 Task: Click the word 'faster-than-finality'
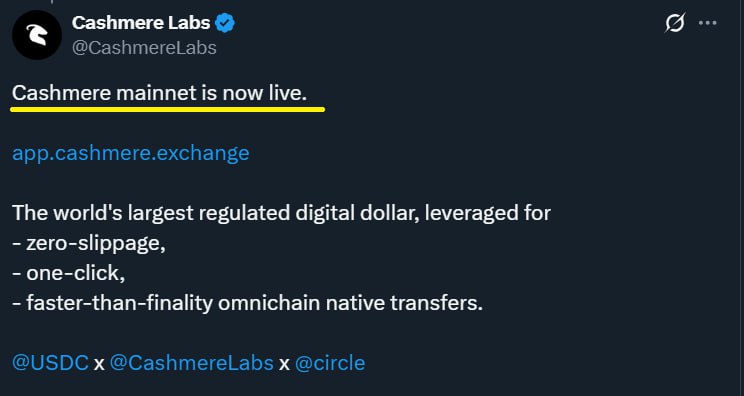[120, 304]
